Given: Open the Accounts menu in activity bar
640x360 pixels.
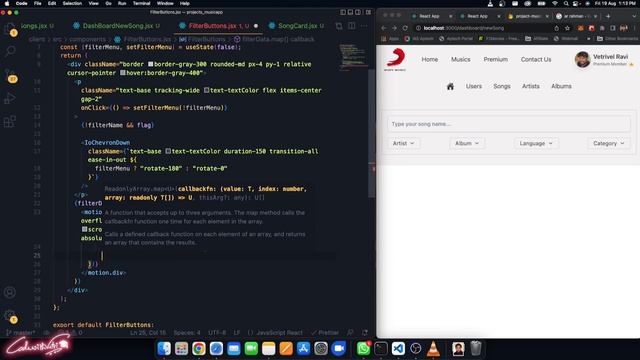Looking at the screenshot, I should pos(10,292).
